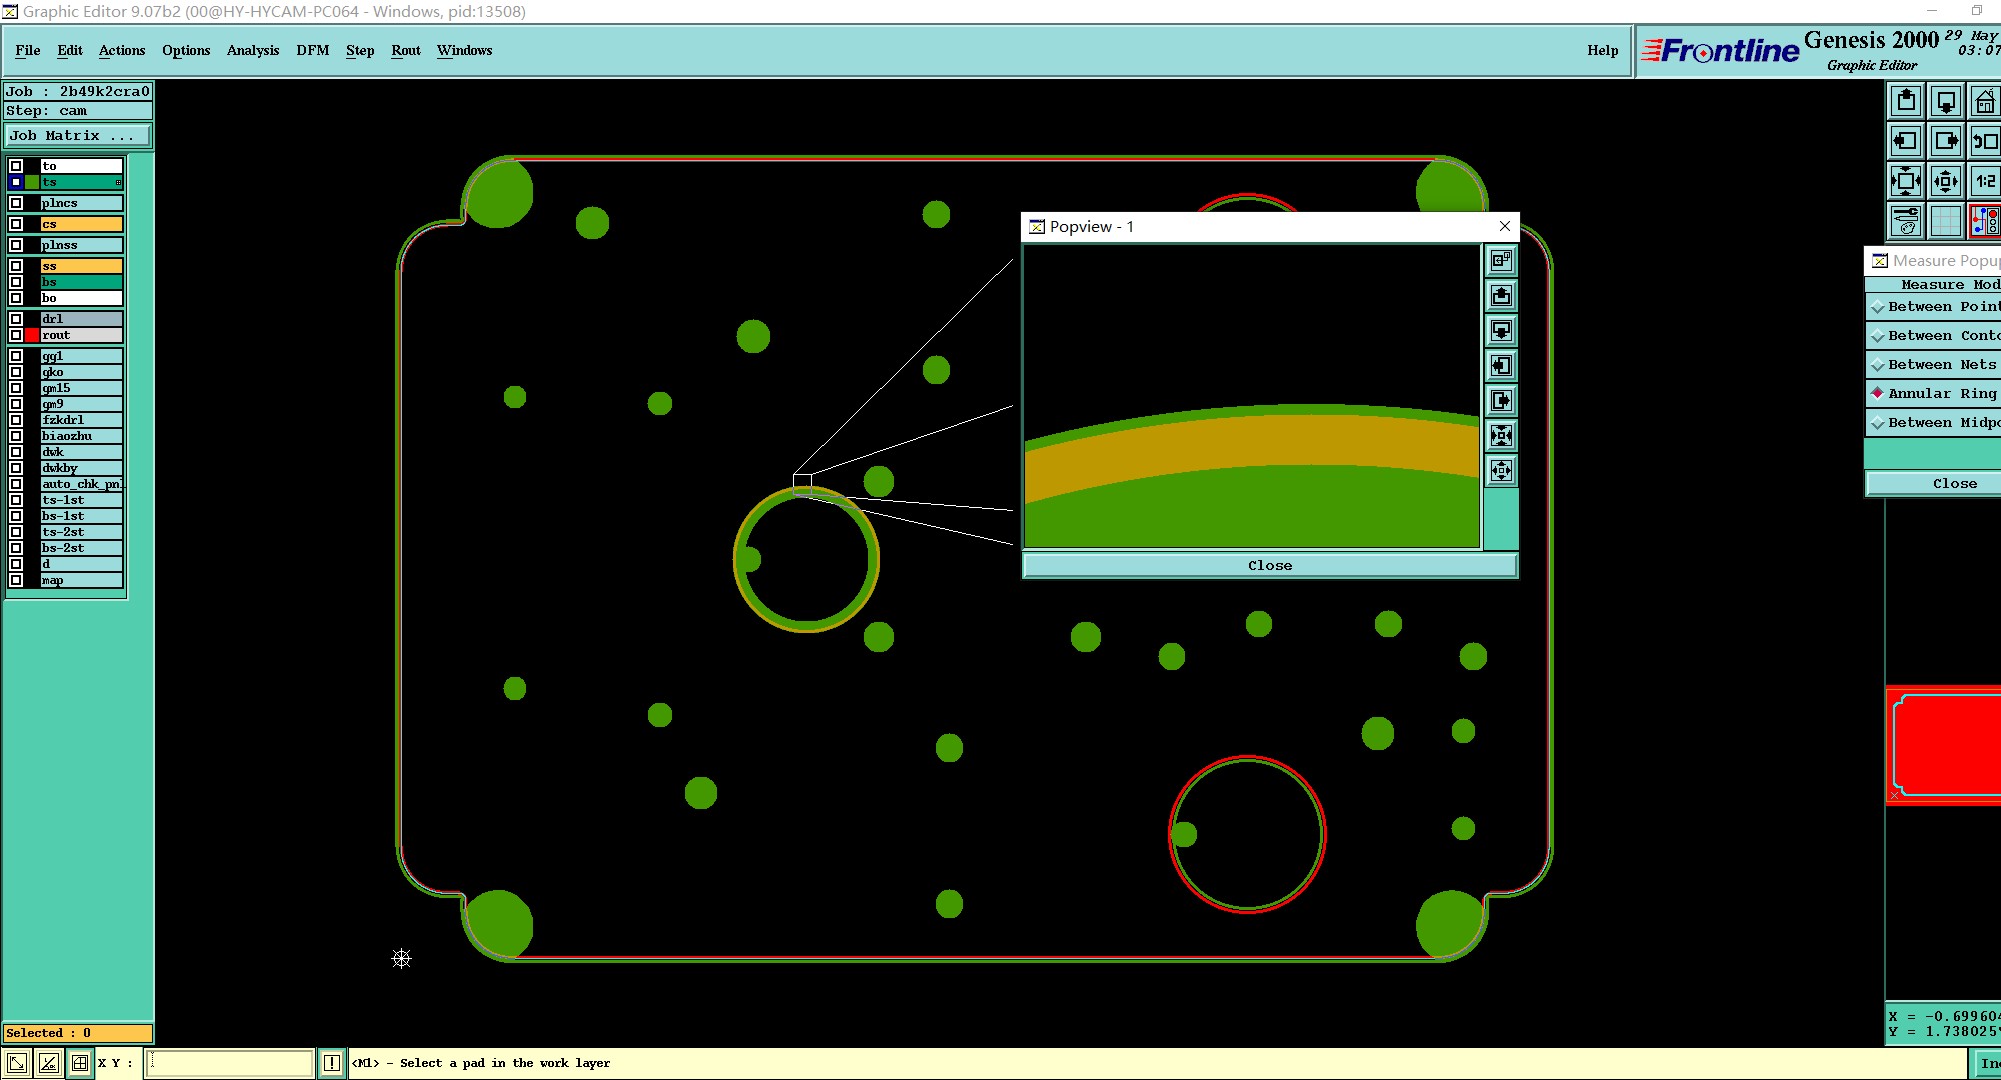Pan the Popview left with arrow icon
Screen dimensions: 2001x1080
tap(1501, 366)
